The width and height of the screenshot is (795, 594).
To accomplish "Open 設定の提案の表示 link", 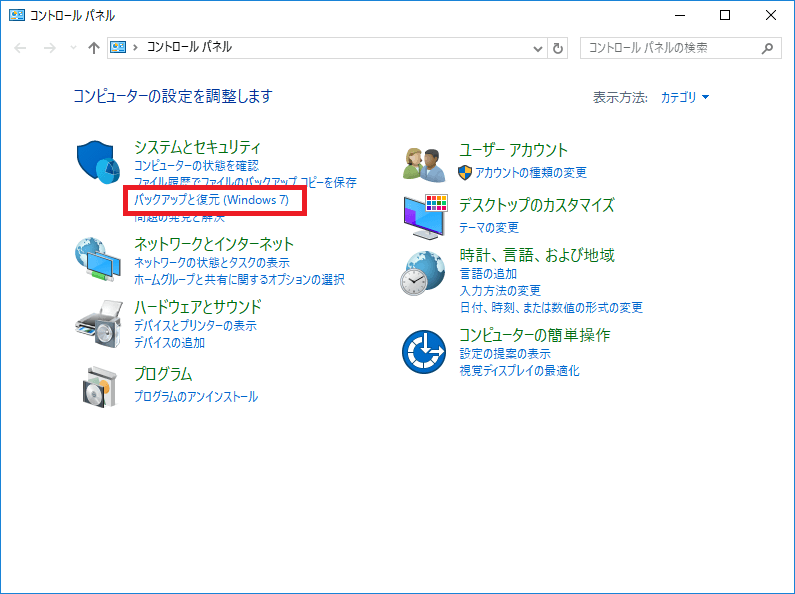I will [505, 353].
